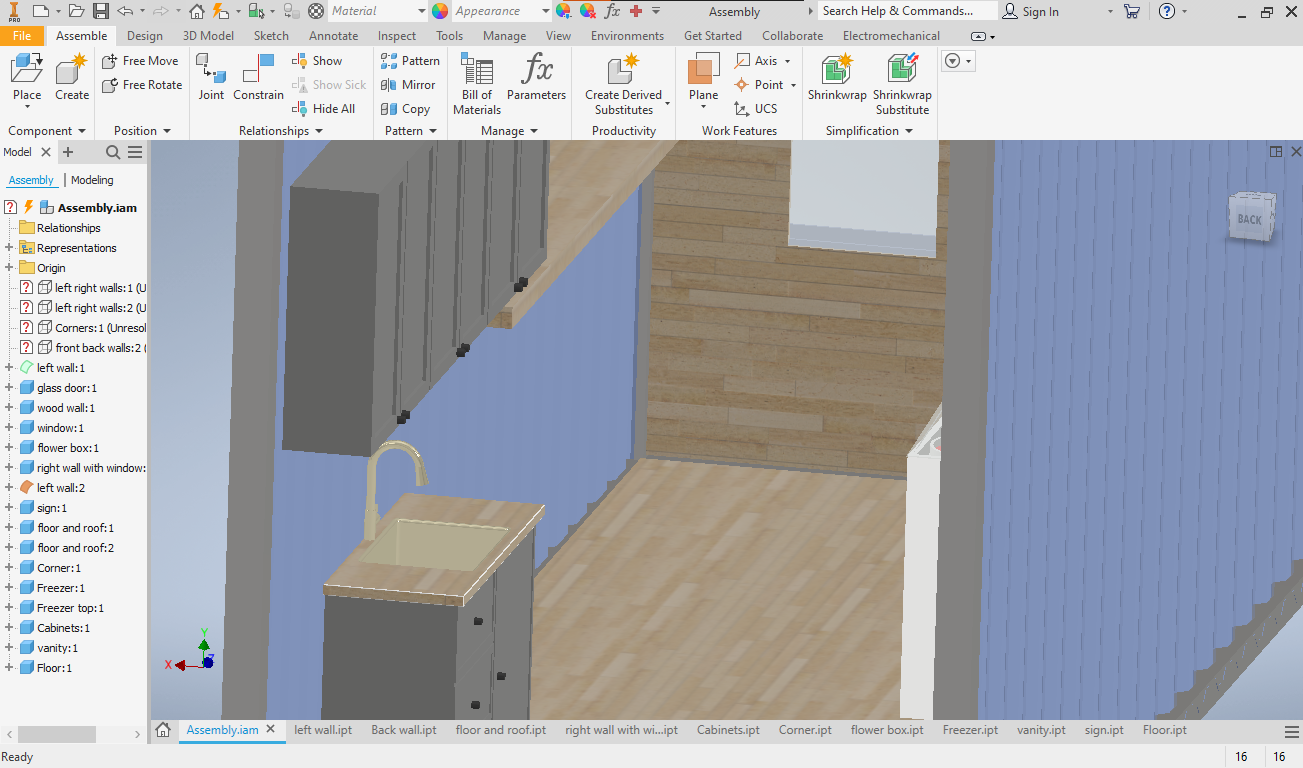Click Hide All relationships
The height and width of the screenshot is (768, 1303).
[323, 109]
